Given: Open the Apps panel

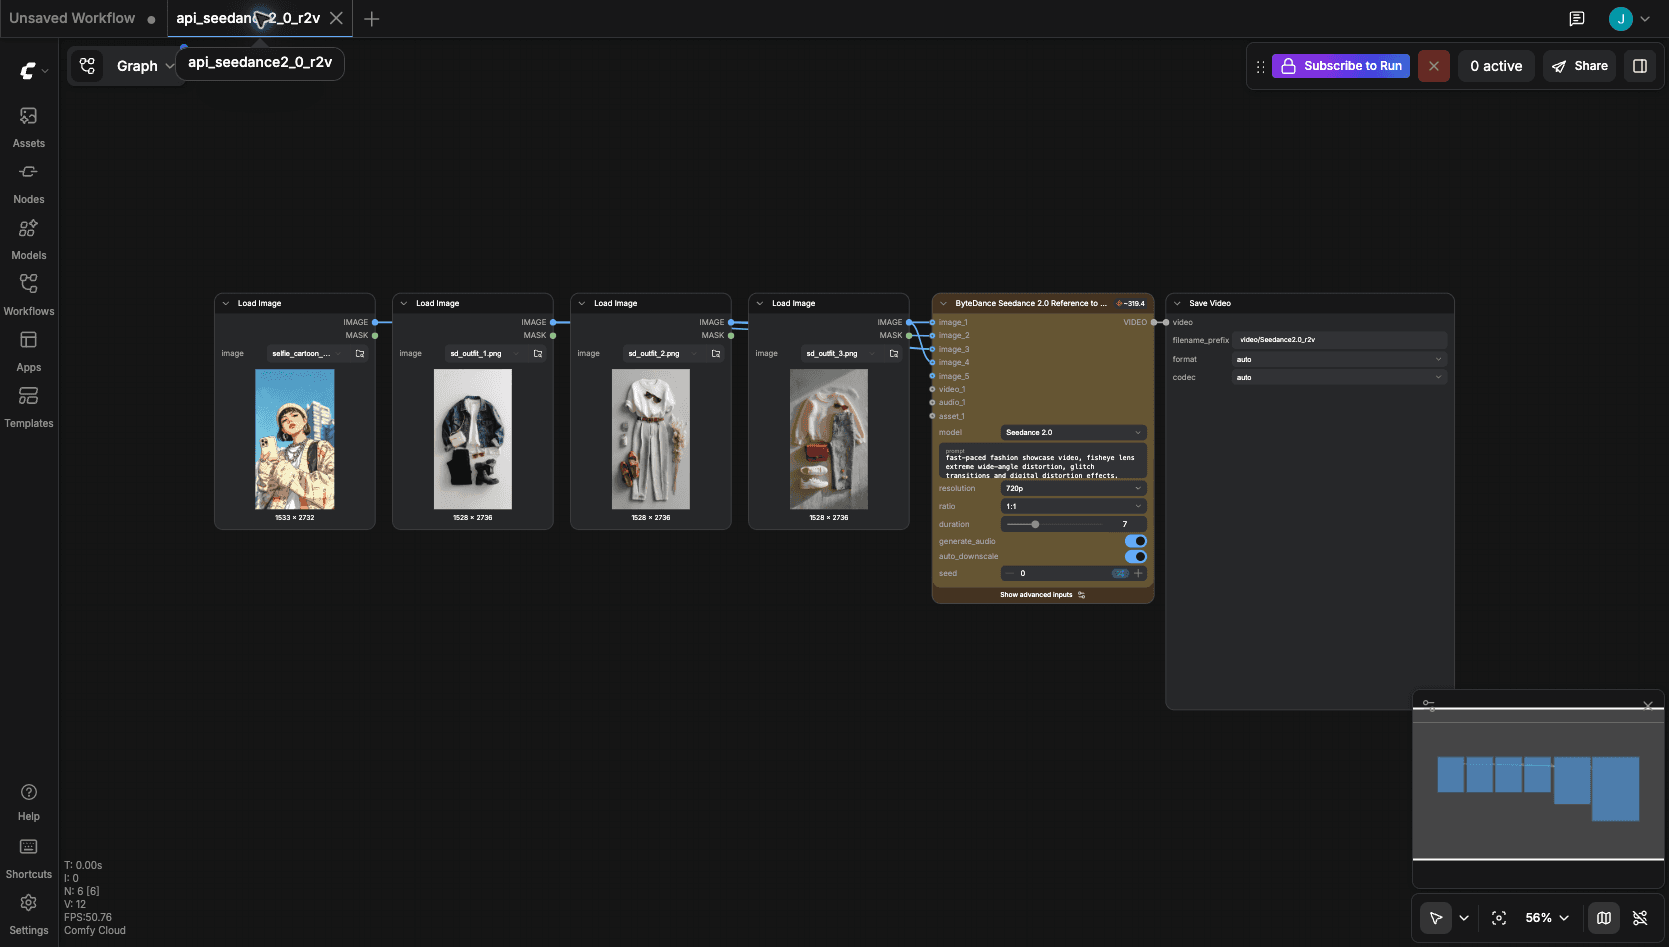Looking at the screenshot, I should tap(29, 351).
